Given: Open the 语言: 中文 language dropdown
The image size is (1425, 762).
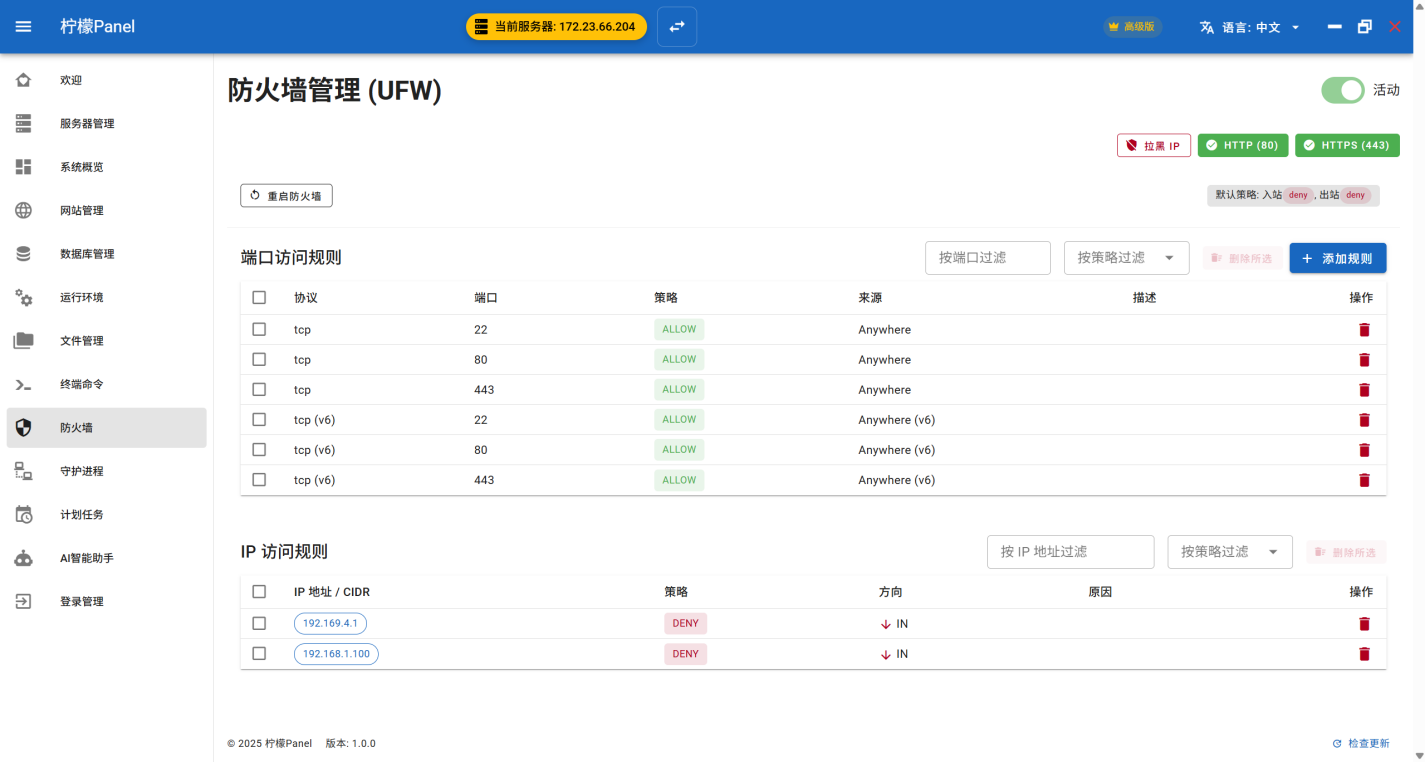Looking at the screenshot, I should point(1250,27).
